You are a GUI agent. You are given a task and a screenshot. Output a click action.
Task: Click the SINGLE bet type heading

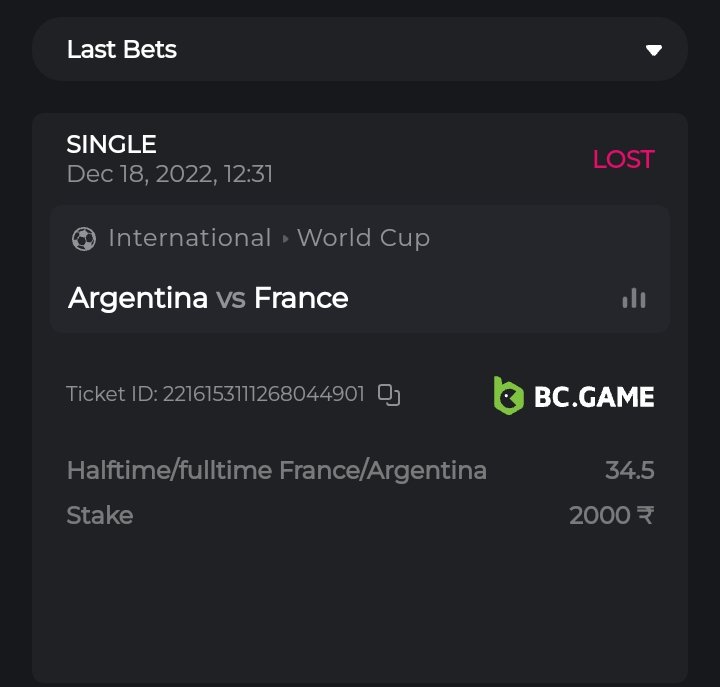click(x=111, y=144)
